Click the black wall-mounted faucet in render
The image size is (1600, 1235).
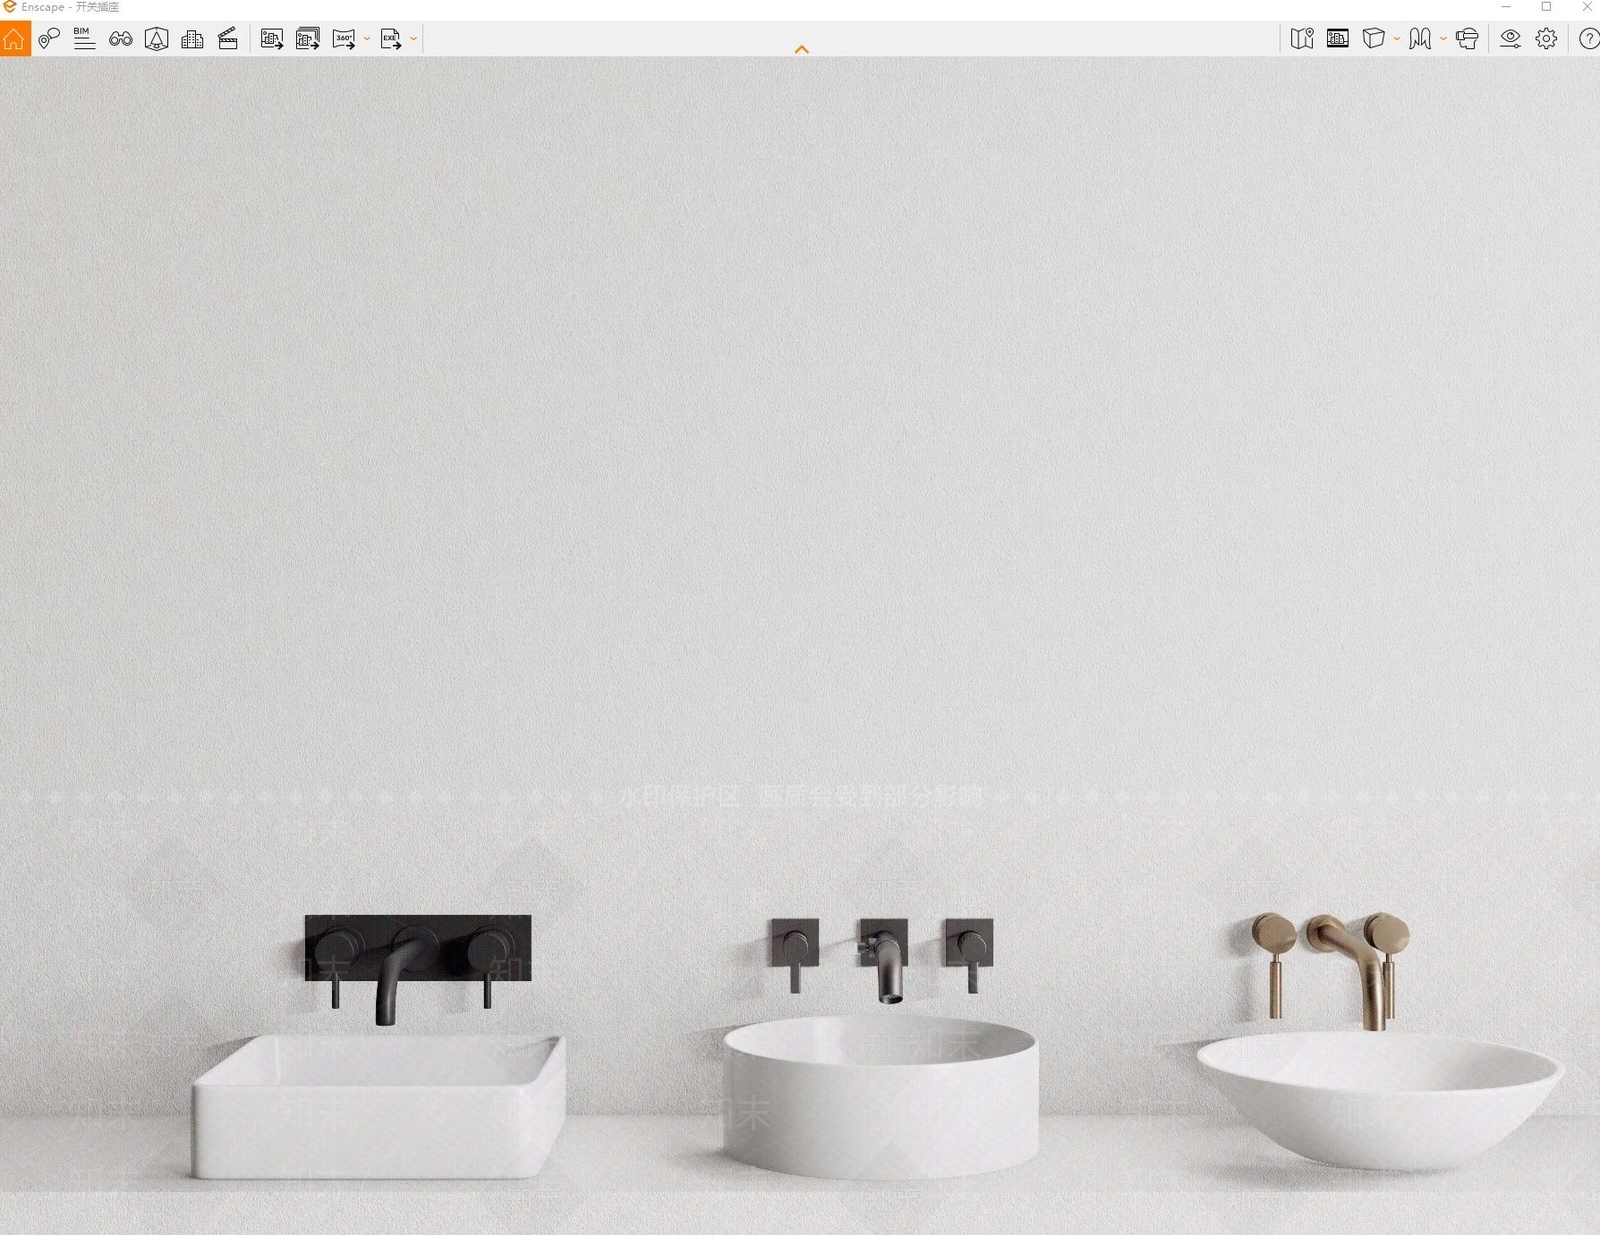[418, 968]
